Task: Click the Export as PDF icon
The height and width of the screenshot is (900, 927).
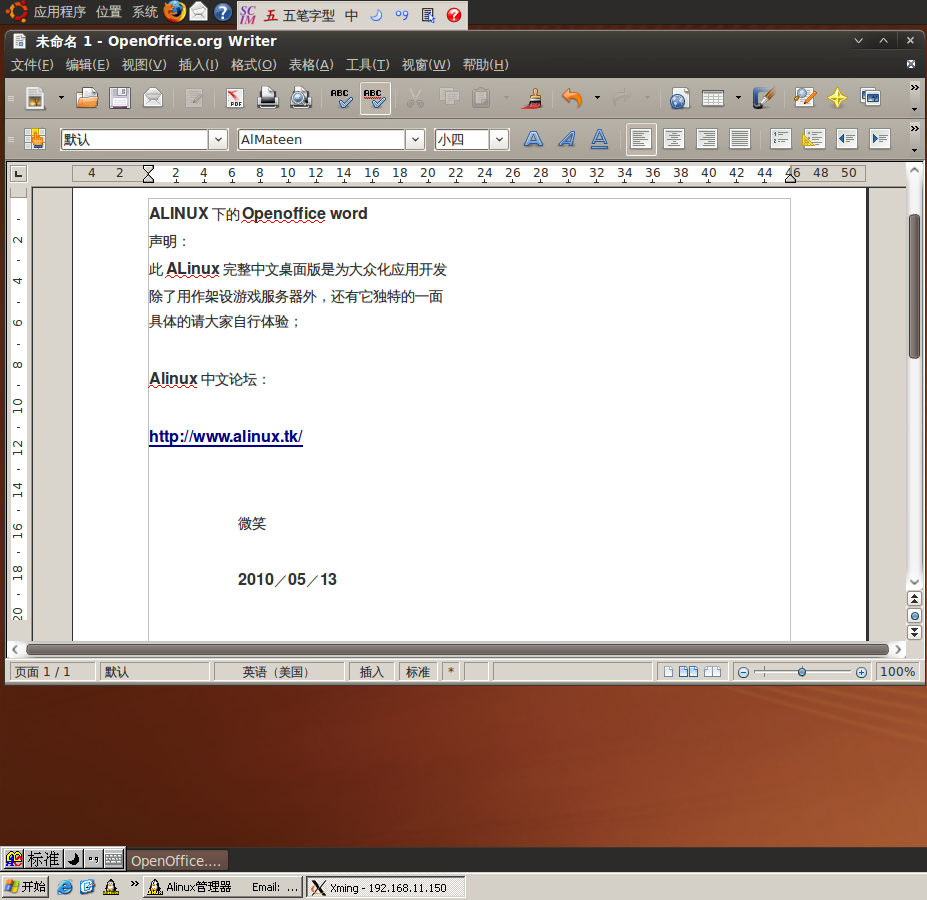Action: tap(235, 98)
